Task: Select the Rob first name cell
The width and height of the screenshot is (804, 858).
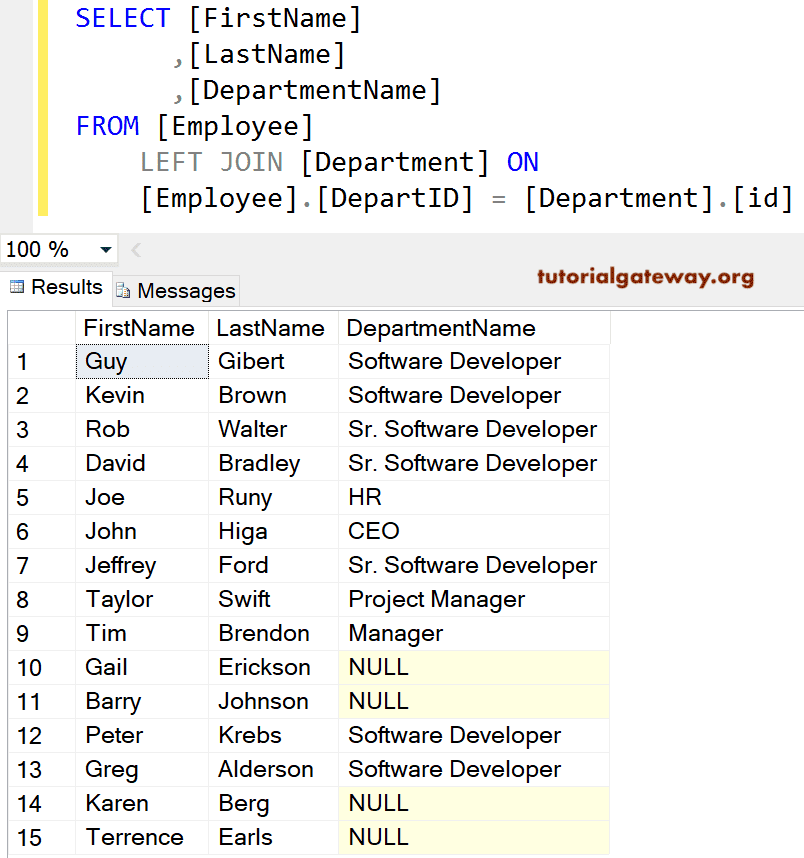Action: click(142, 430)
